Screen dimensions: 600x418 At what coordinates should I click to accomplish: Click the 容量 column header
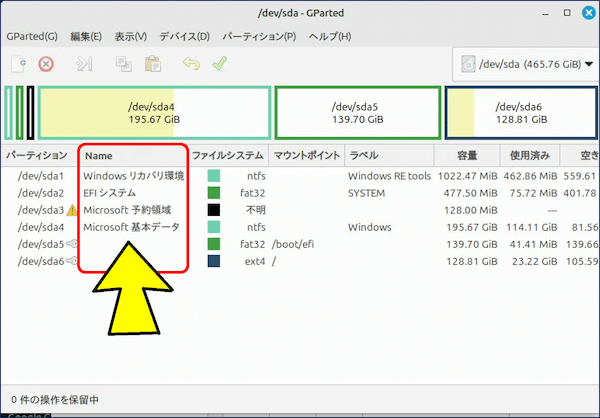tap(466, 156)
